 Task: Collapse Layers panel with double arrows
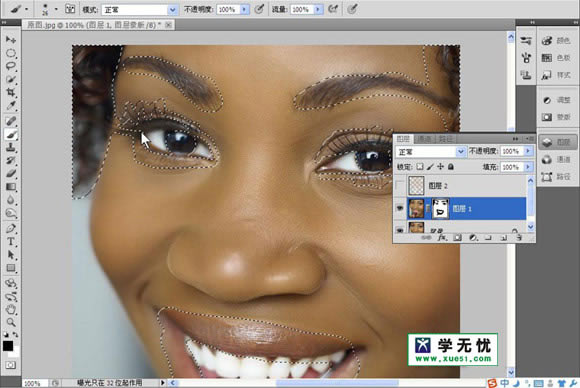click(x=515, y=139)
